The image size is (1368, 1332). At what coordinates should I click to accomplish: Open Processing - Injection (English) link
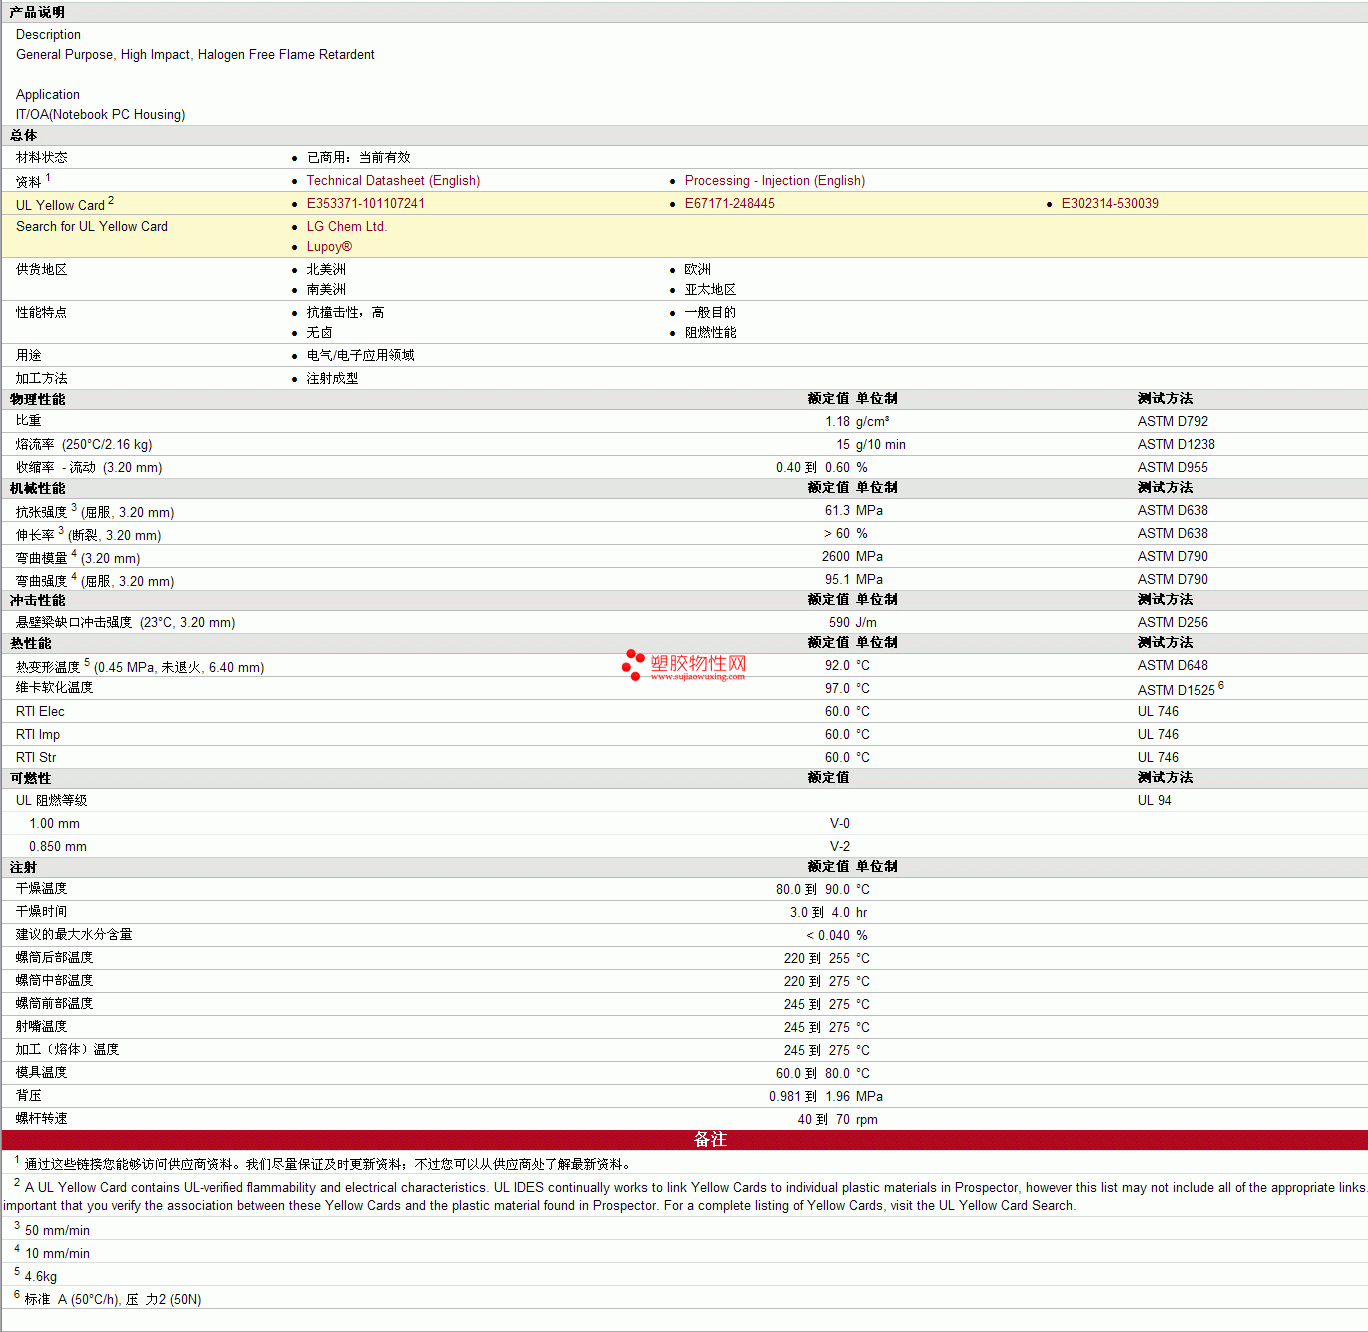(774, 181)
